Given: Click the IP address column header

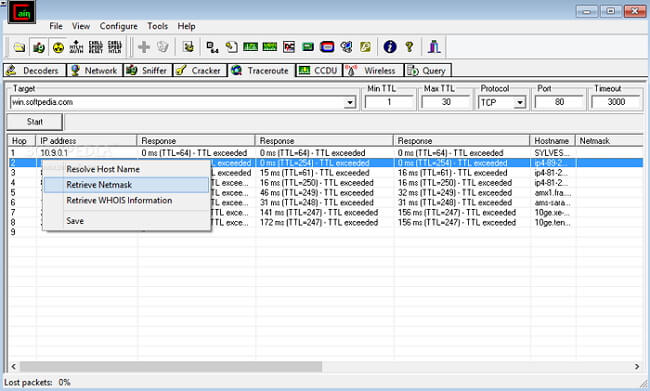Looking at the screenshot, I should click(x=86, y=141).
